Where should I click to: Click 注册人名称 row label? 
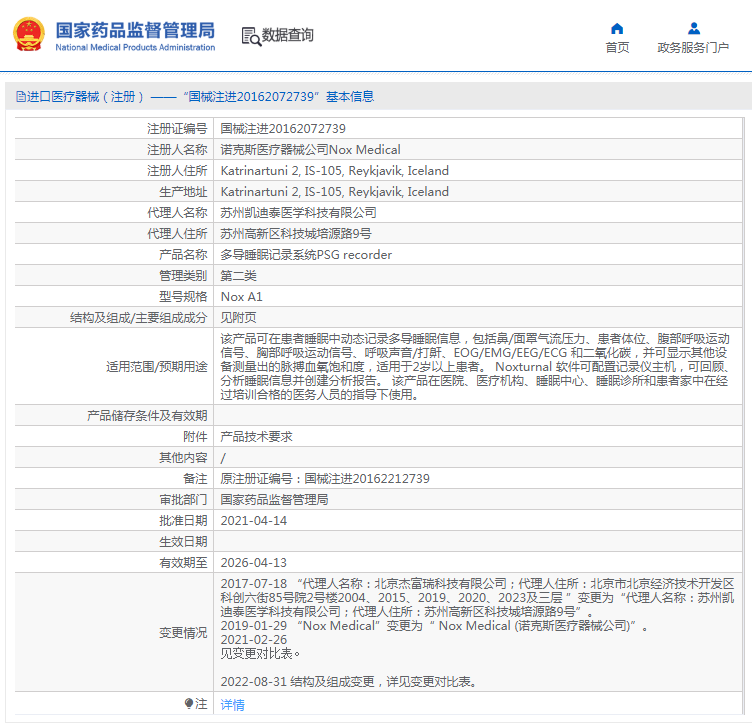pyautogui.click(x=177, y=150)
